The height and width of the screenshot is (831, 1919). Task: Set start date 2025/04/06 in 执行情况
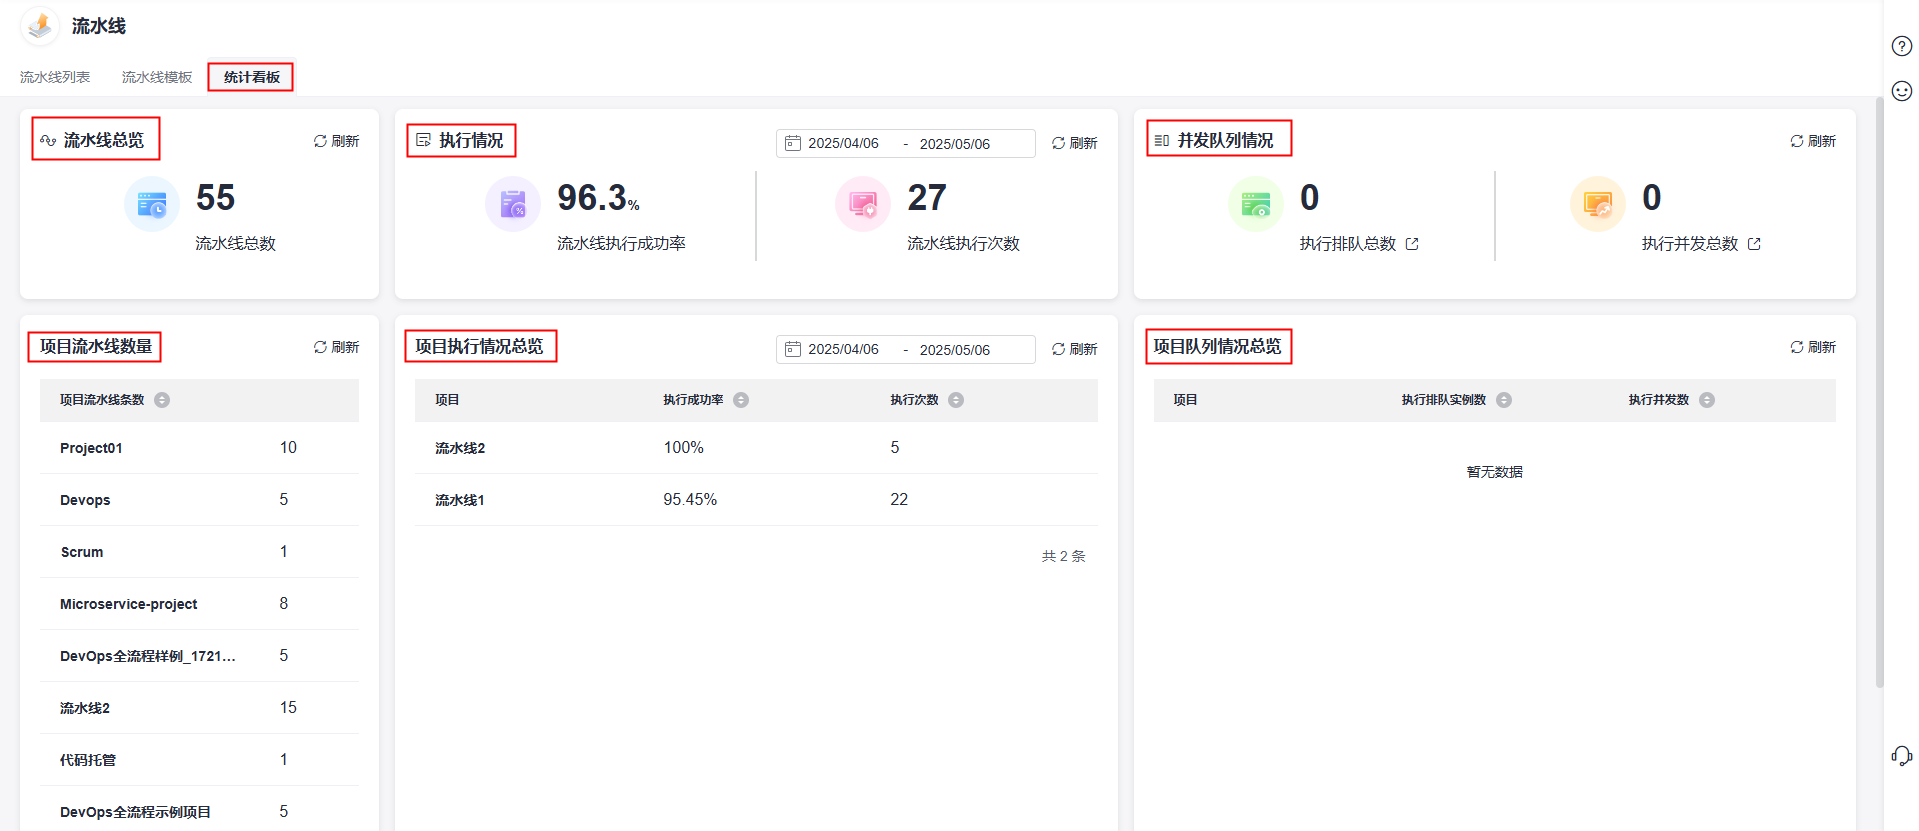point(843,143)
